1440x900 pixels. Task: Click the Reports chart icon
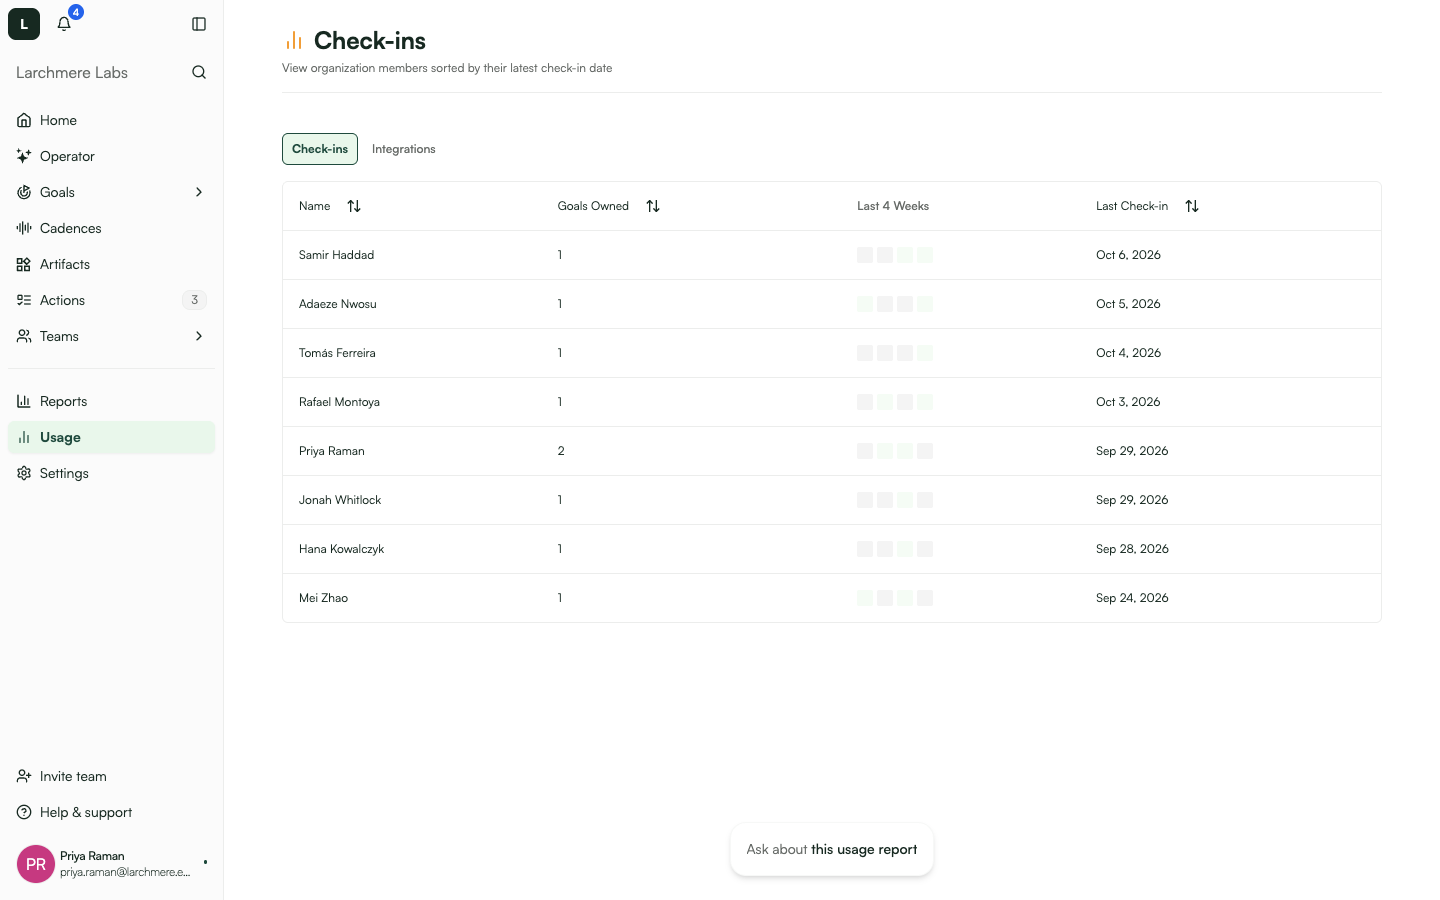[x=24, y=401]
